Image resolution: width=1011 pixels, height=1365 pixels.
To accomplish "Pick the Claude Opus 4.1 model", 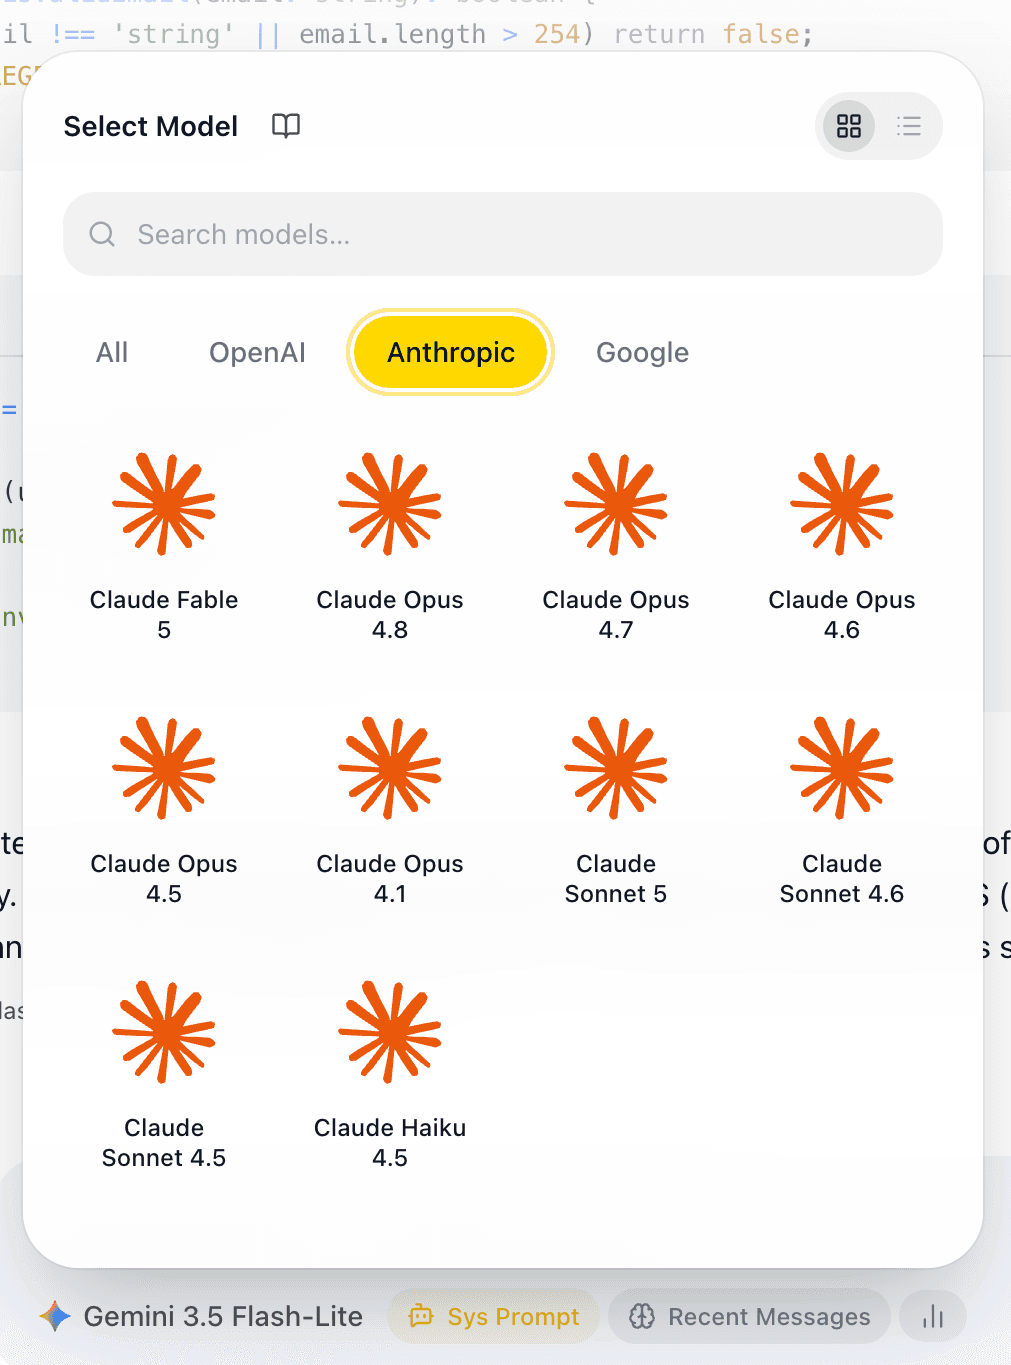I will click(x=390, y=810).
